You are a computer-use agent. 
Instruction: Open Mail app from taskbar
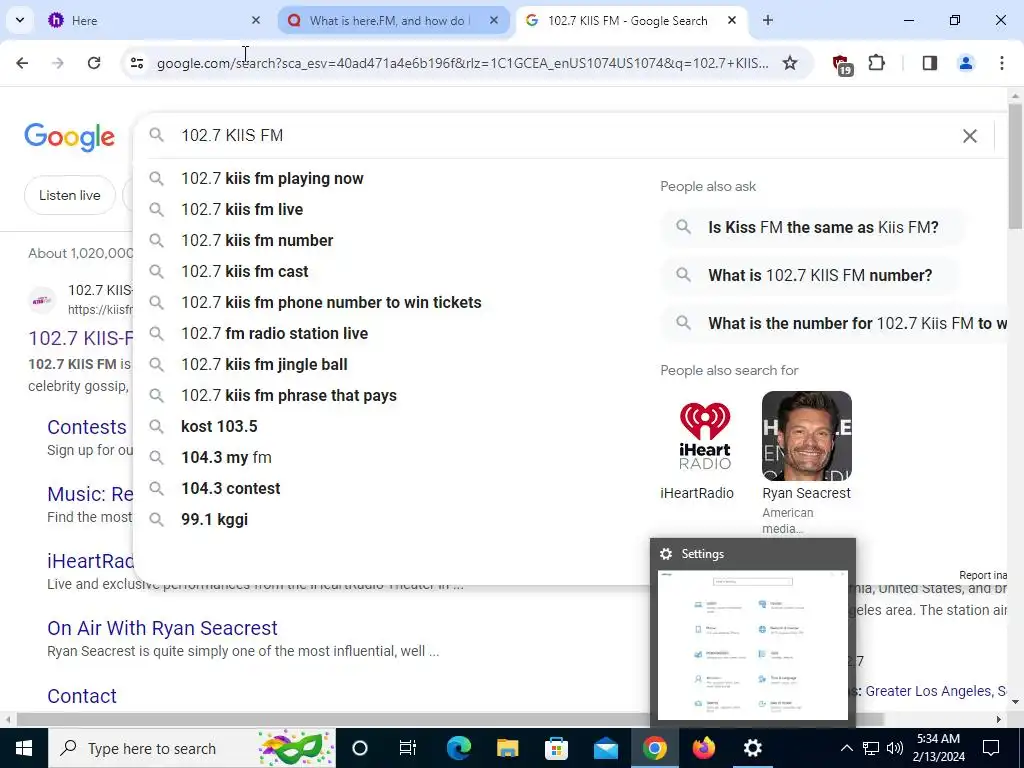(605, 748)
